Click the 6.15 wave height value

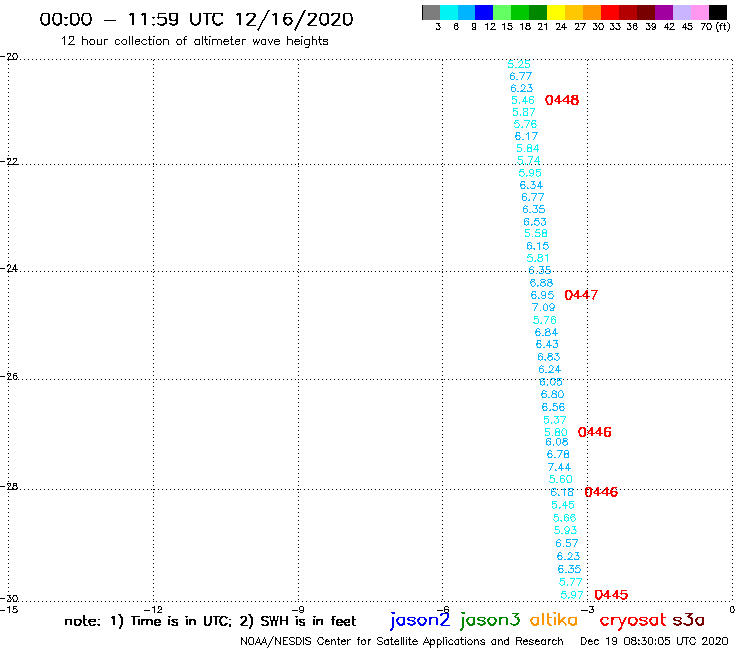(538, 246)
